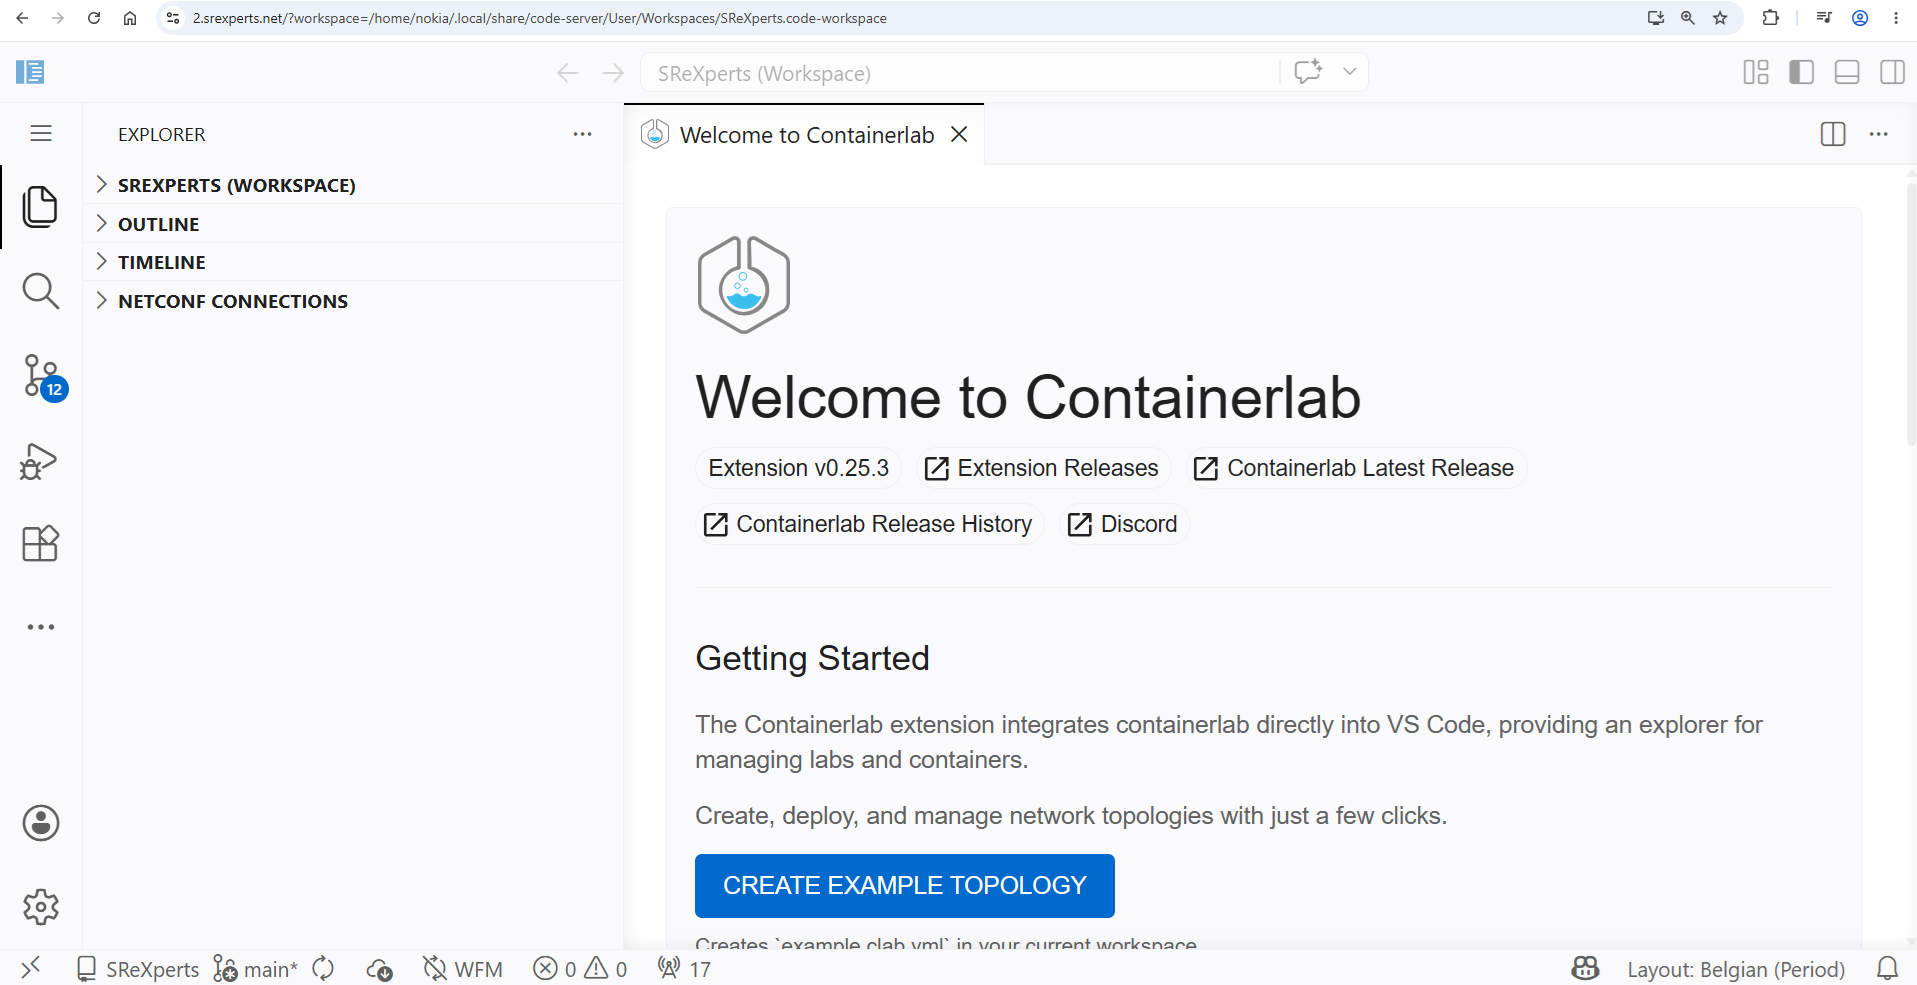This screenshot has width=1917, height=985.
Task: Open the browser zoom magnifier icon
Action: (1688, 18)
